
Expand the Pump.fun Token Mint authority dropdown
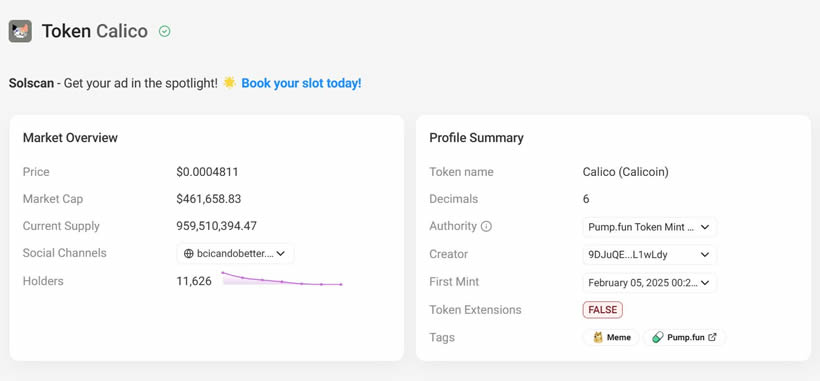coord(649,227)
